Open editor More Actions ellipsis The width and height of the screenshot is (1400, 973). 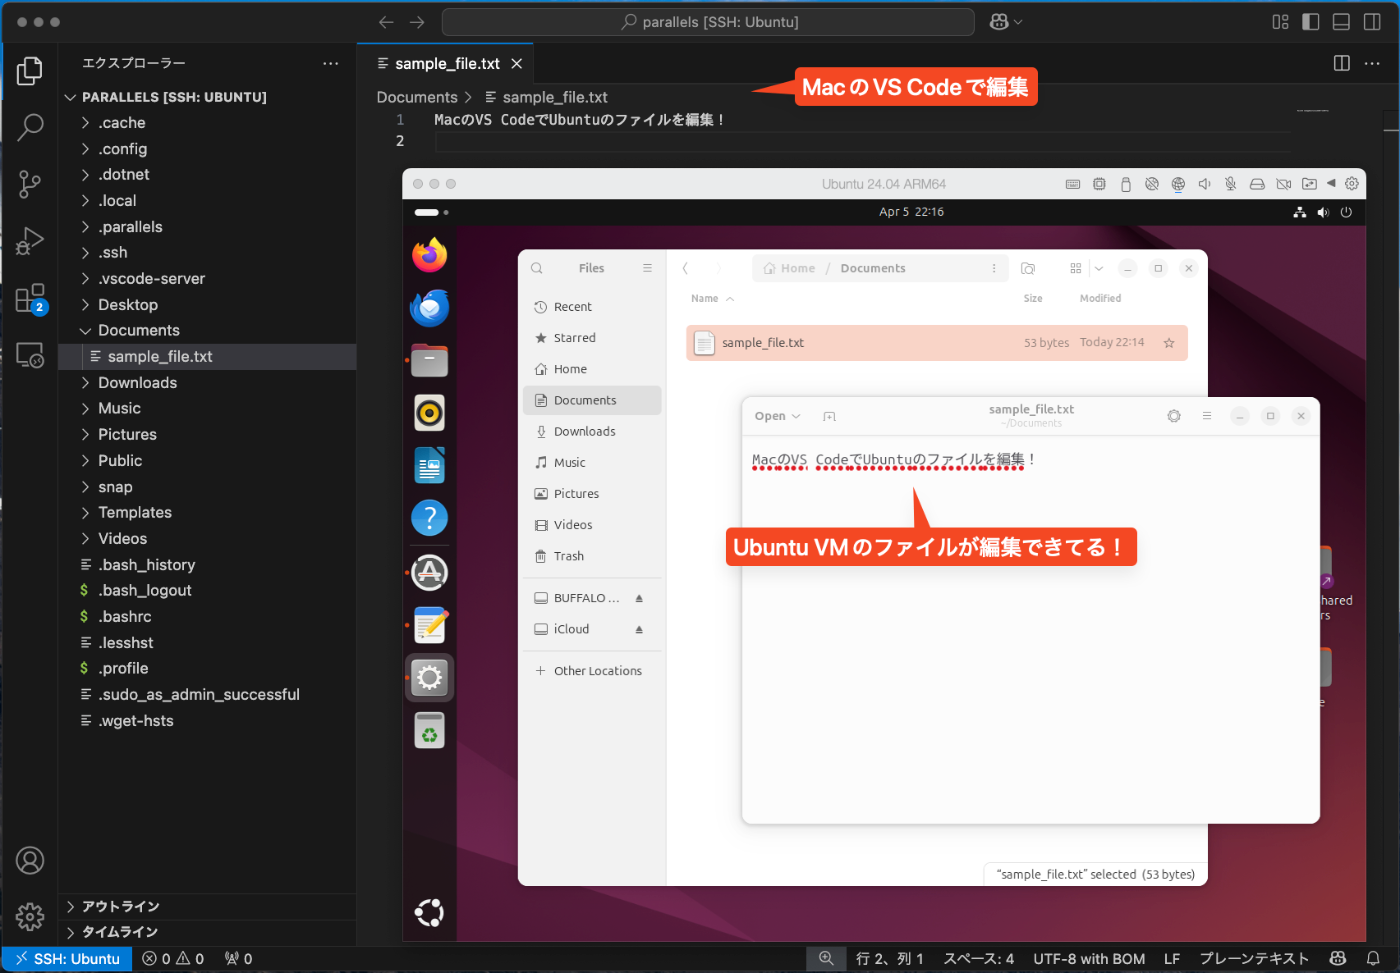pos(1372,63)
